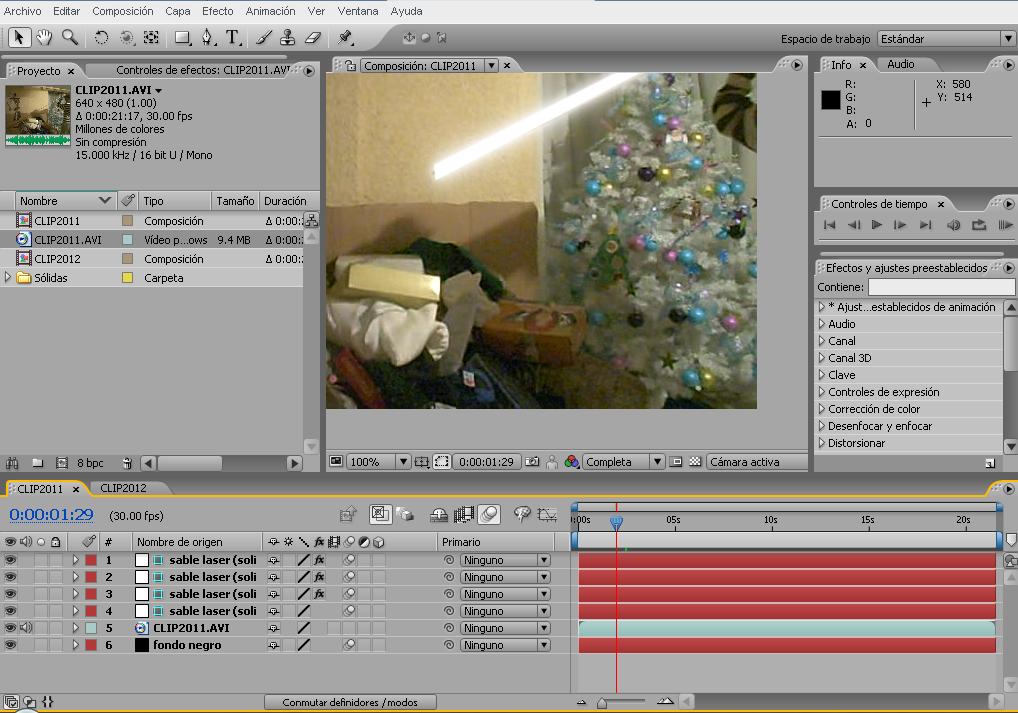Create new composition icon in Project panel
The image size is (1018, 713).
62,463
